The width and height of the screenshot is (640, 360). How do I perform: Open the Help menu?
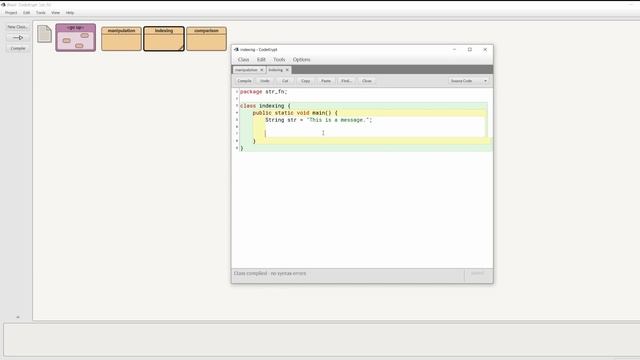coord(70,13)
